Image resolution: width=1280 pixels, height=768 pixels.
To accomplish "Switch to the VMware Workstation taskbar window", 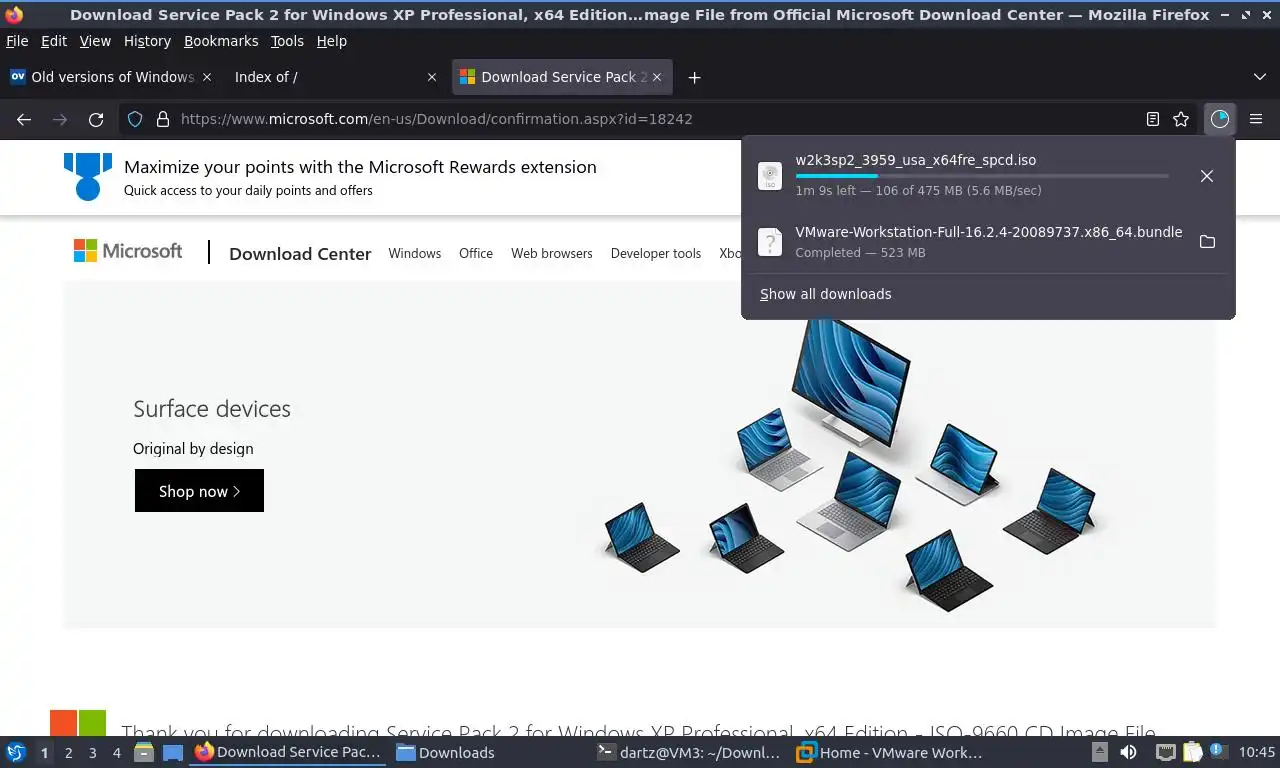I will 890,752.
